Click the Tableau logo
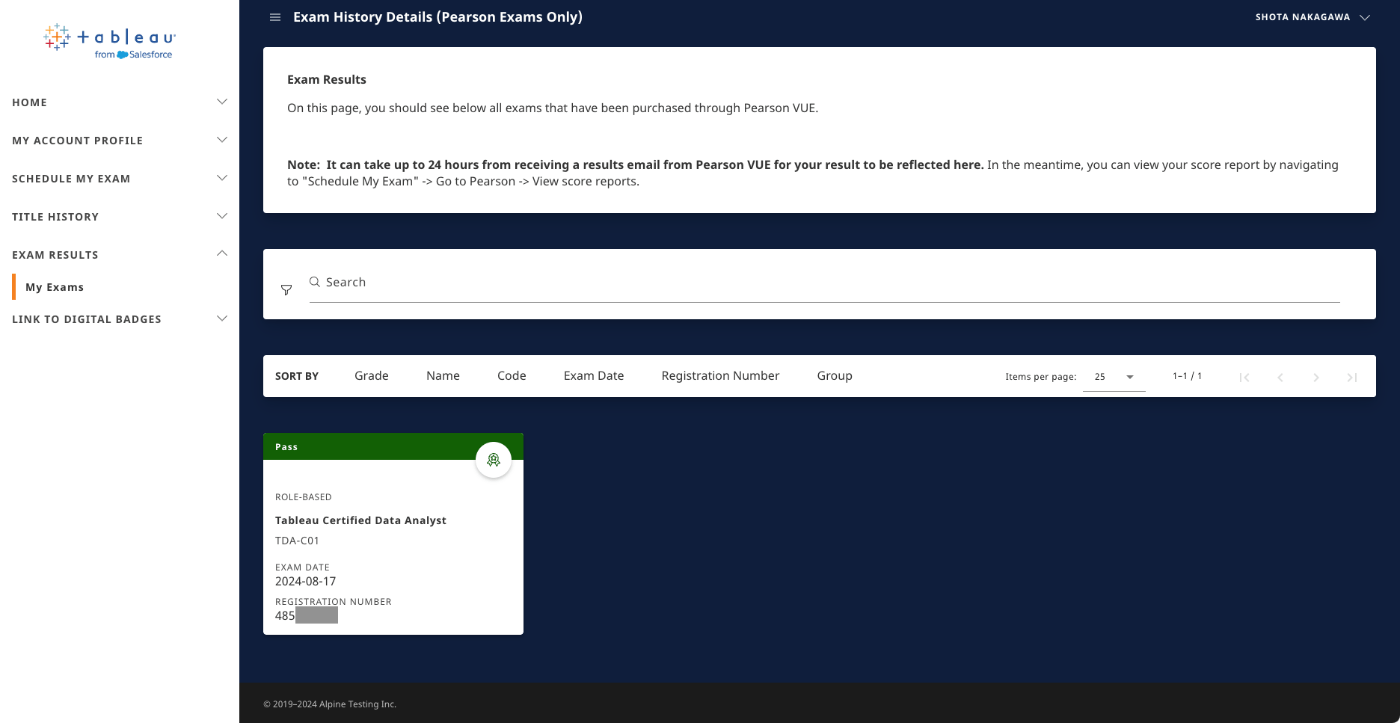Screen dimensions: 1400x723 (x=110, y=41)
